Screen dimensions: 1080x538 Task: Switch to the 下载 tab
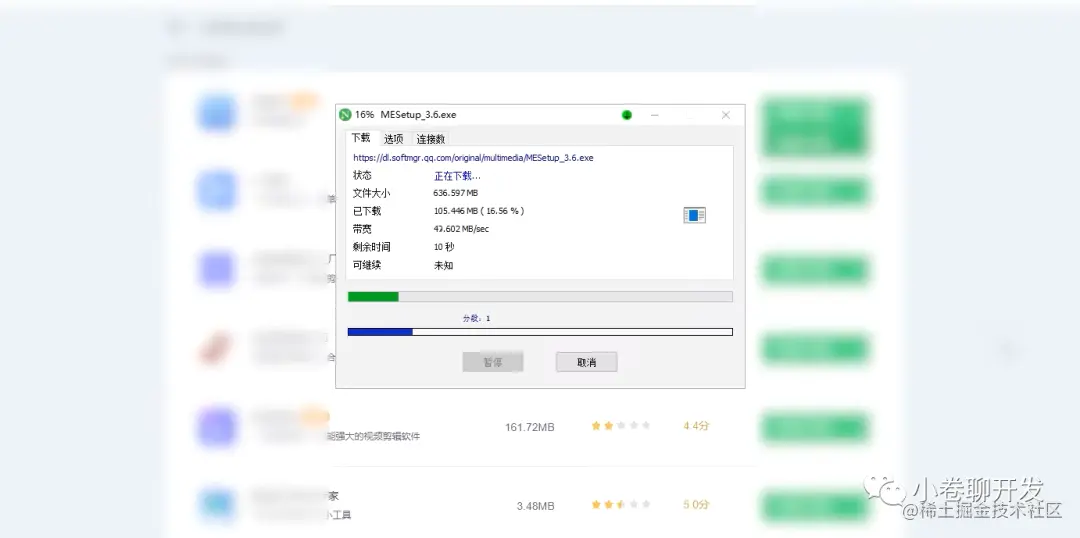[x=361, y=138]
